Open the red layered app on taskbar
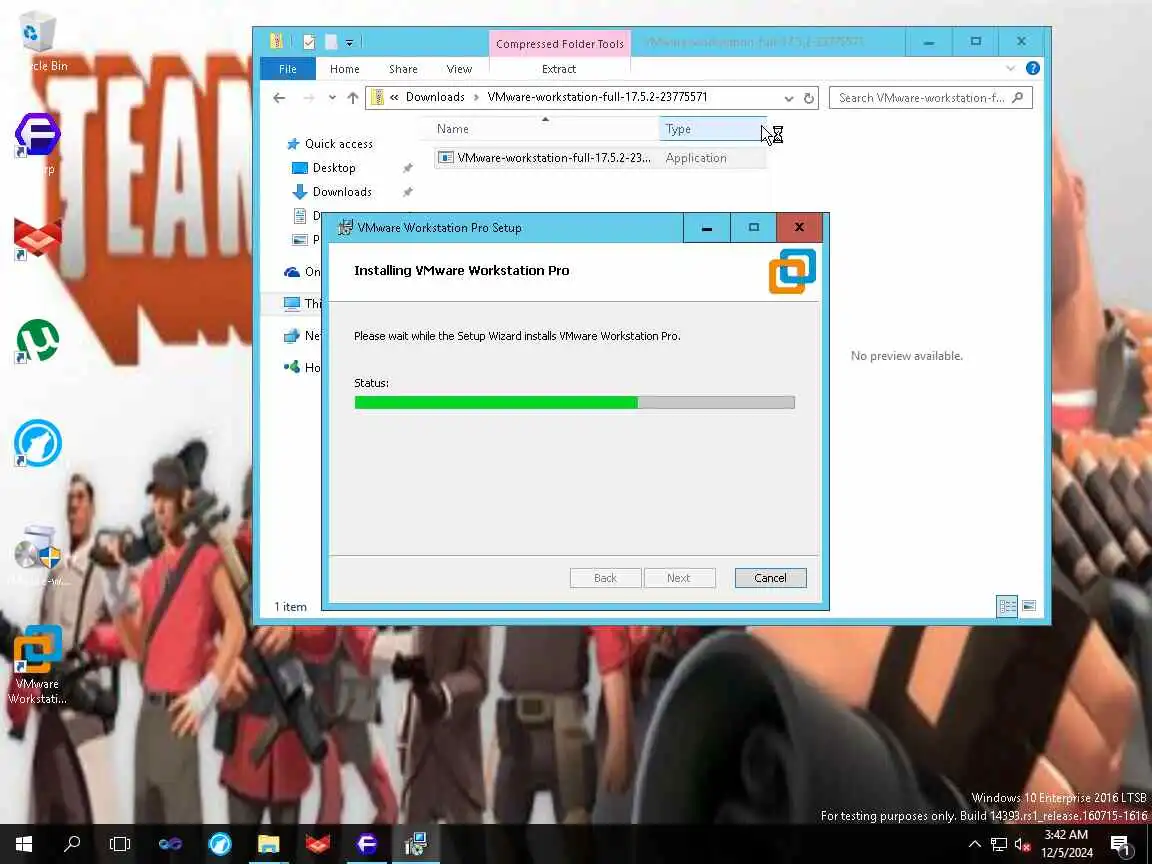The height and width of the screenshot is (864, 1152). (317, 843)
